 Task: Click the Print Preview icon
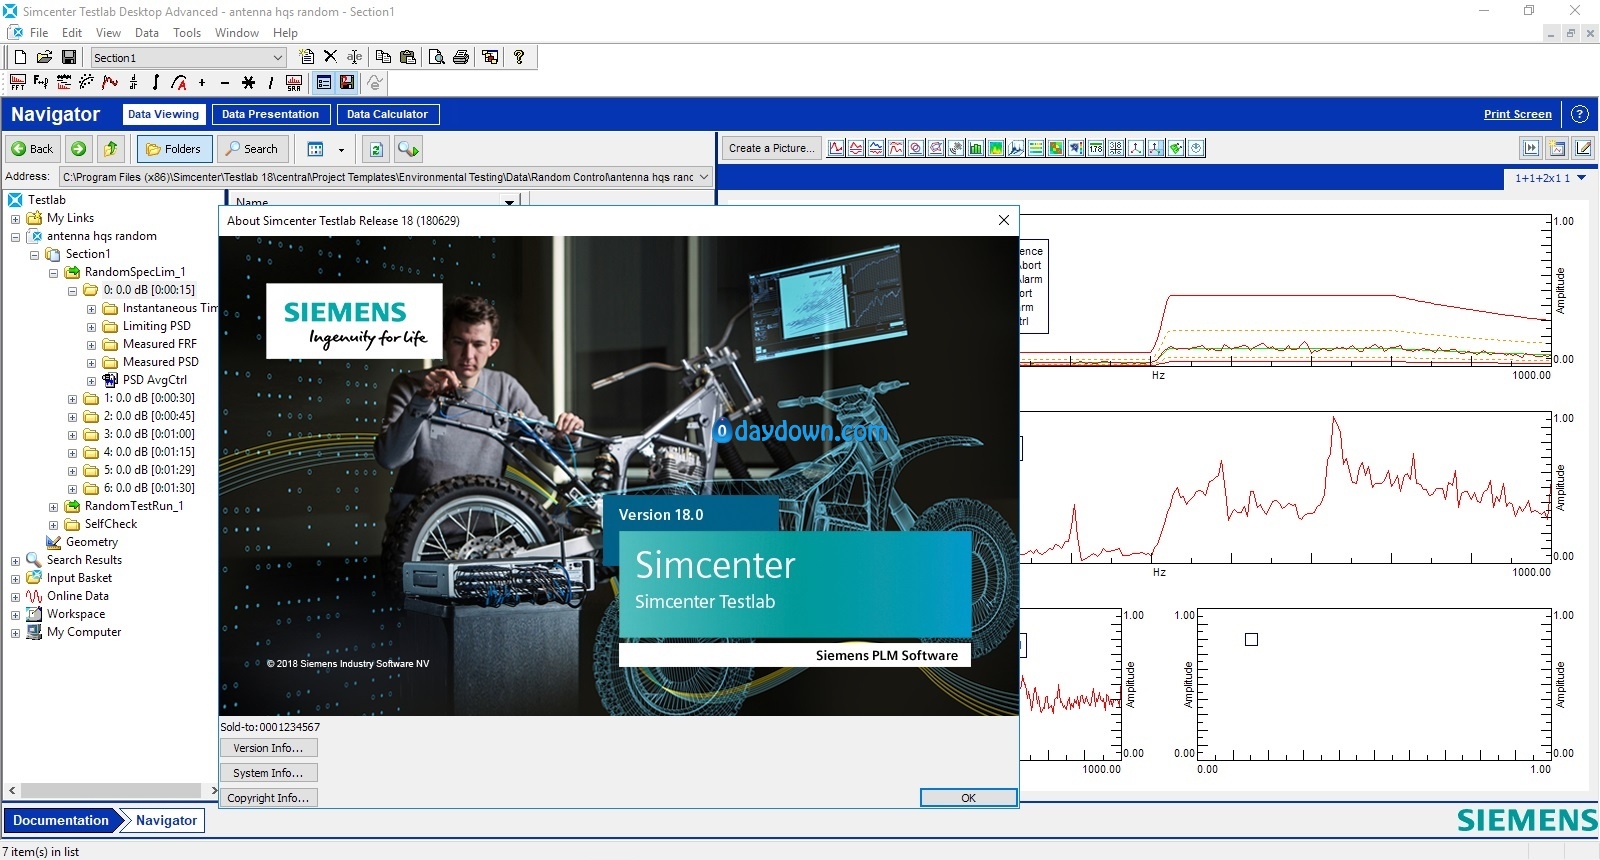point(437,57)
